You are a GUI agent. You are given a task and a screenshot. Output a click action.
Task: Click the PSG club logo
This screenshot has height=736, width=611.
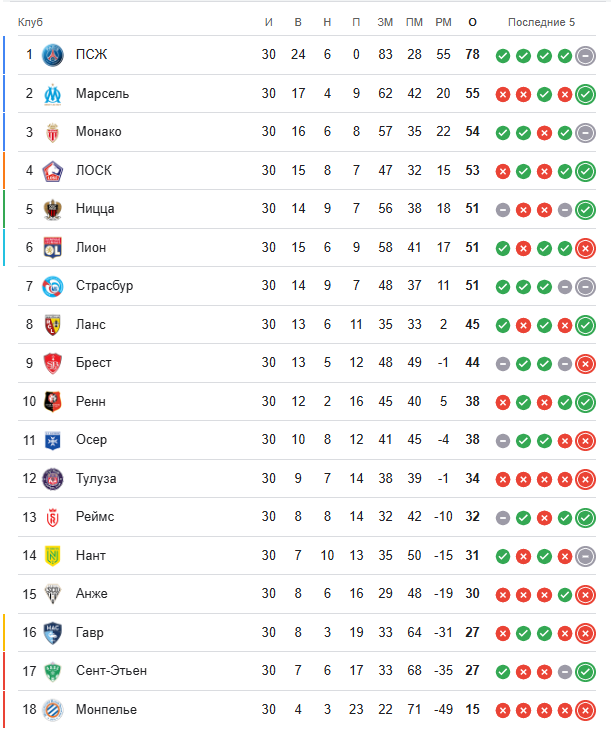pos(53,55)
